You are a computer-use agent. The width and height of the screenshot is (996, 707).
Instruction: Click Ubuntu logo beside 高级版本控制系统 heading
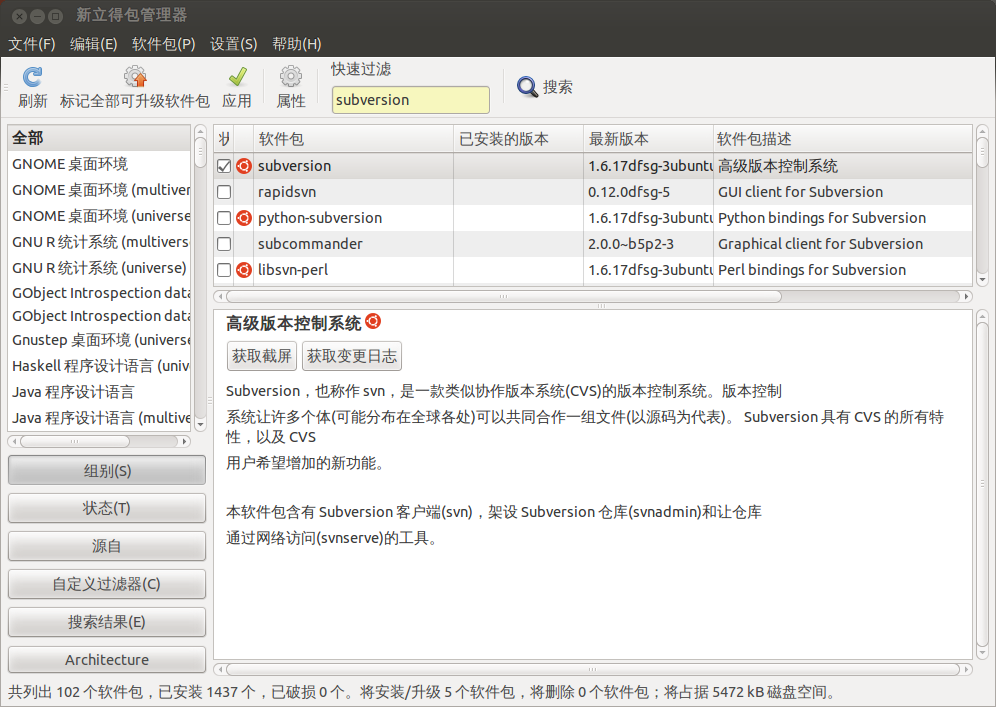click(x=374, y=321)
